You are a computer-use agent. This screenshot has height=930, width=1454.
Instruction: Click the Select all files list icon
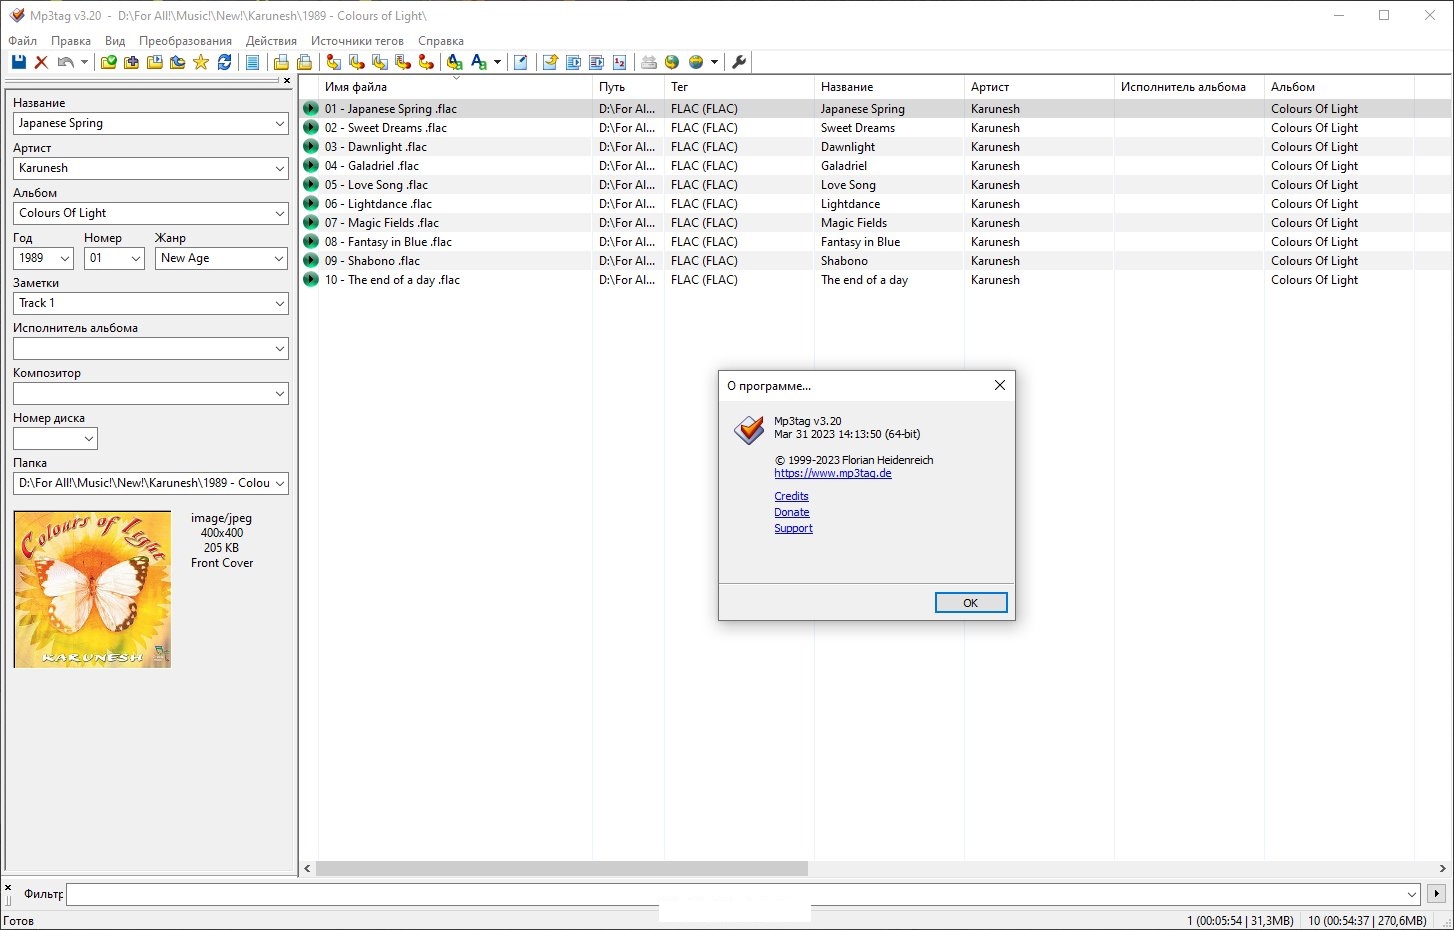tap(253, 62)
